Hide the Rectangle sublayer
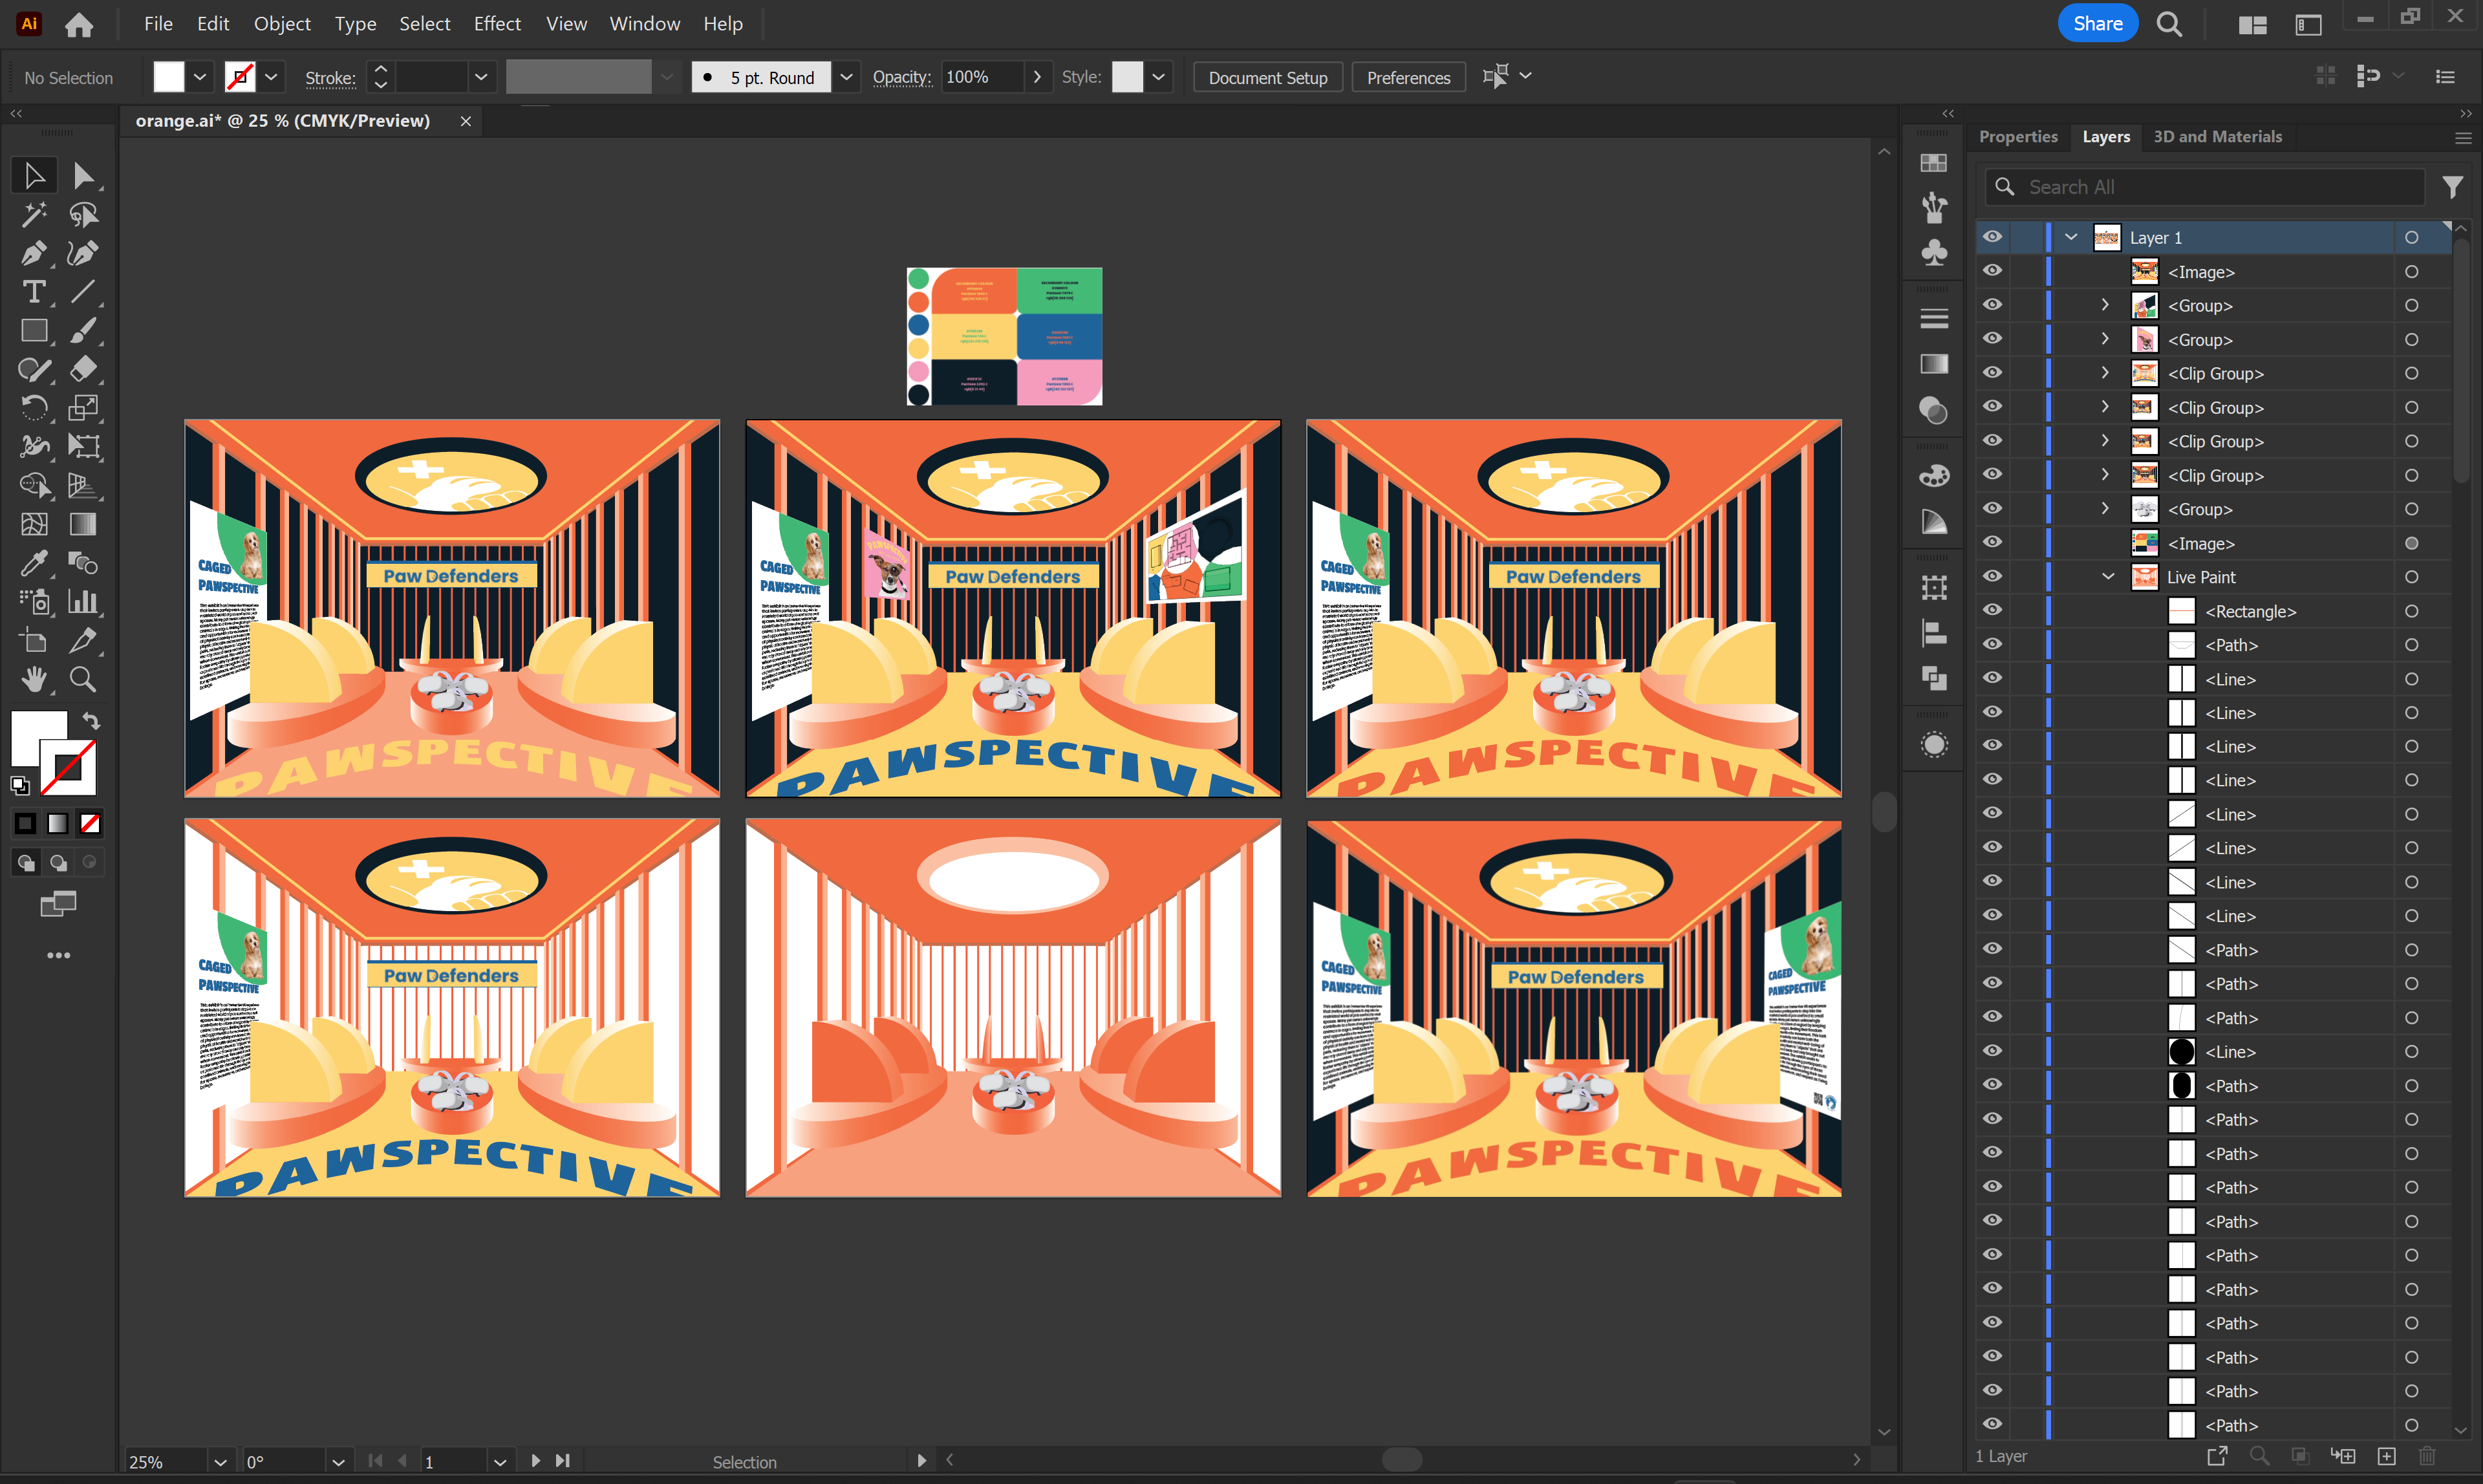Image resolution: width=2483 pixels, height=1484 pixels. point(1992,610)
